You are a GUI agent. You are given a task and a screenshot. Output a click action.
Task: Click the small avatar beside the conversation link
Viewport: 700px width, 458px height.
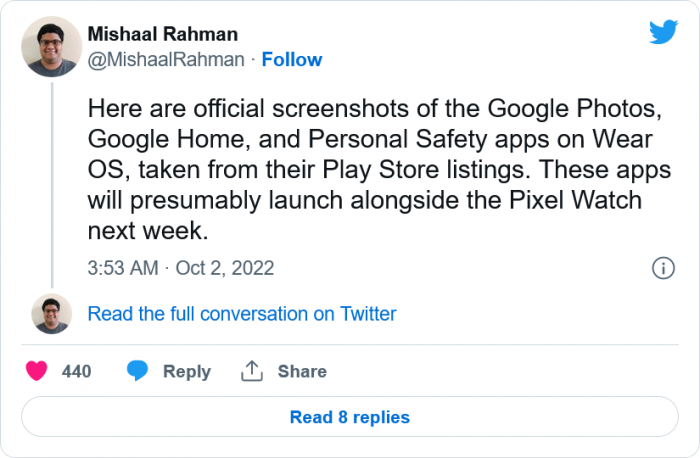51,314
